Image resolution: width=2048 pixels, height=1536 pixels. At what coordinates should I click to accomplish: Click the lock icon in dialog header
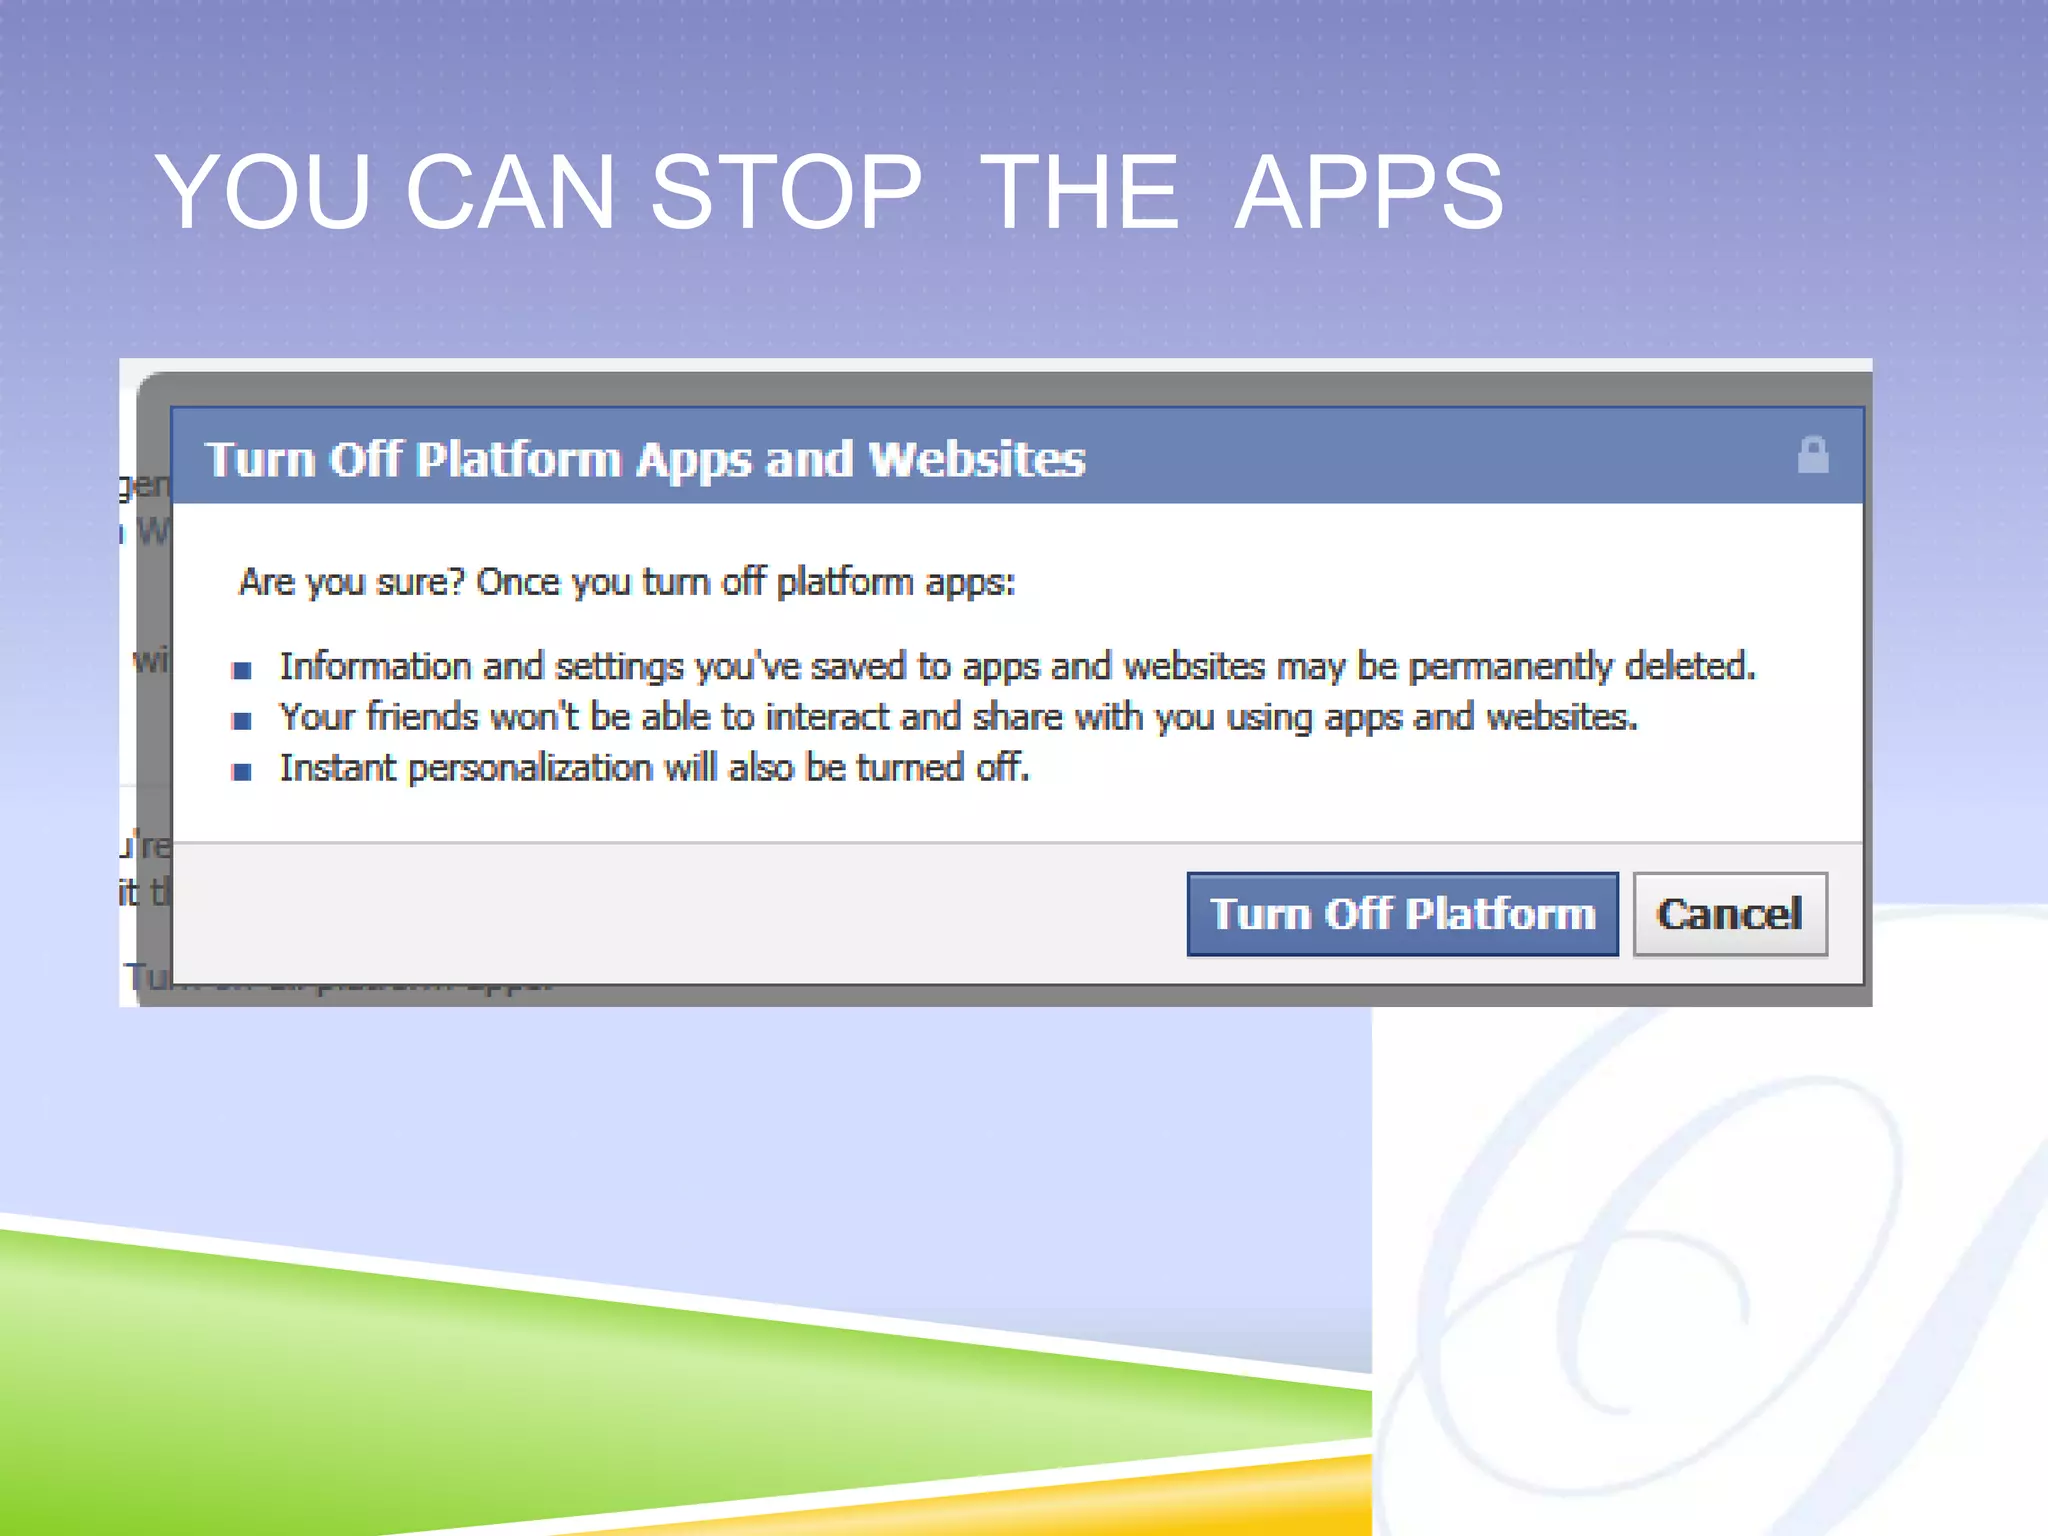[x=1813, y=455]
